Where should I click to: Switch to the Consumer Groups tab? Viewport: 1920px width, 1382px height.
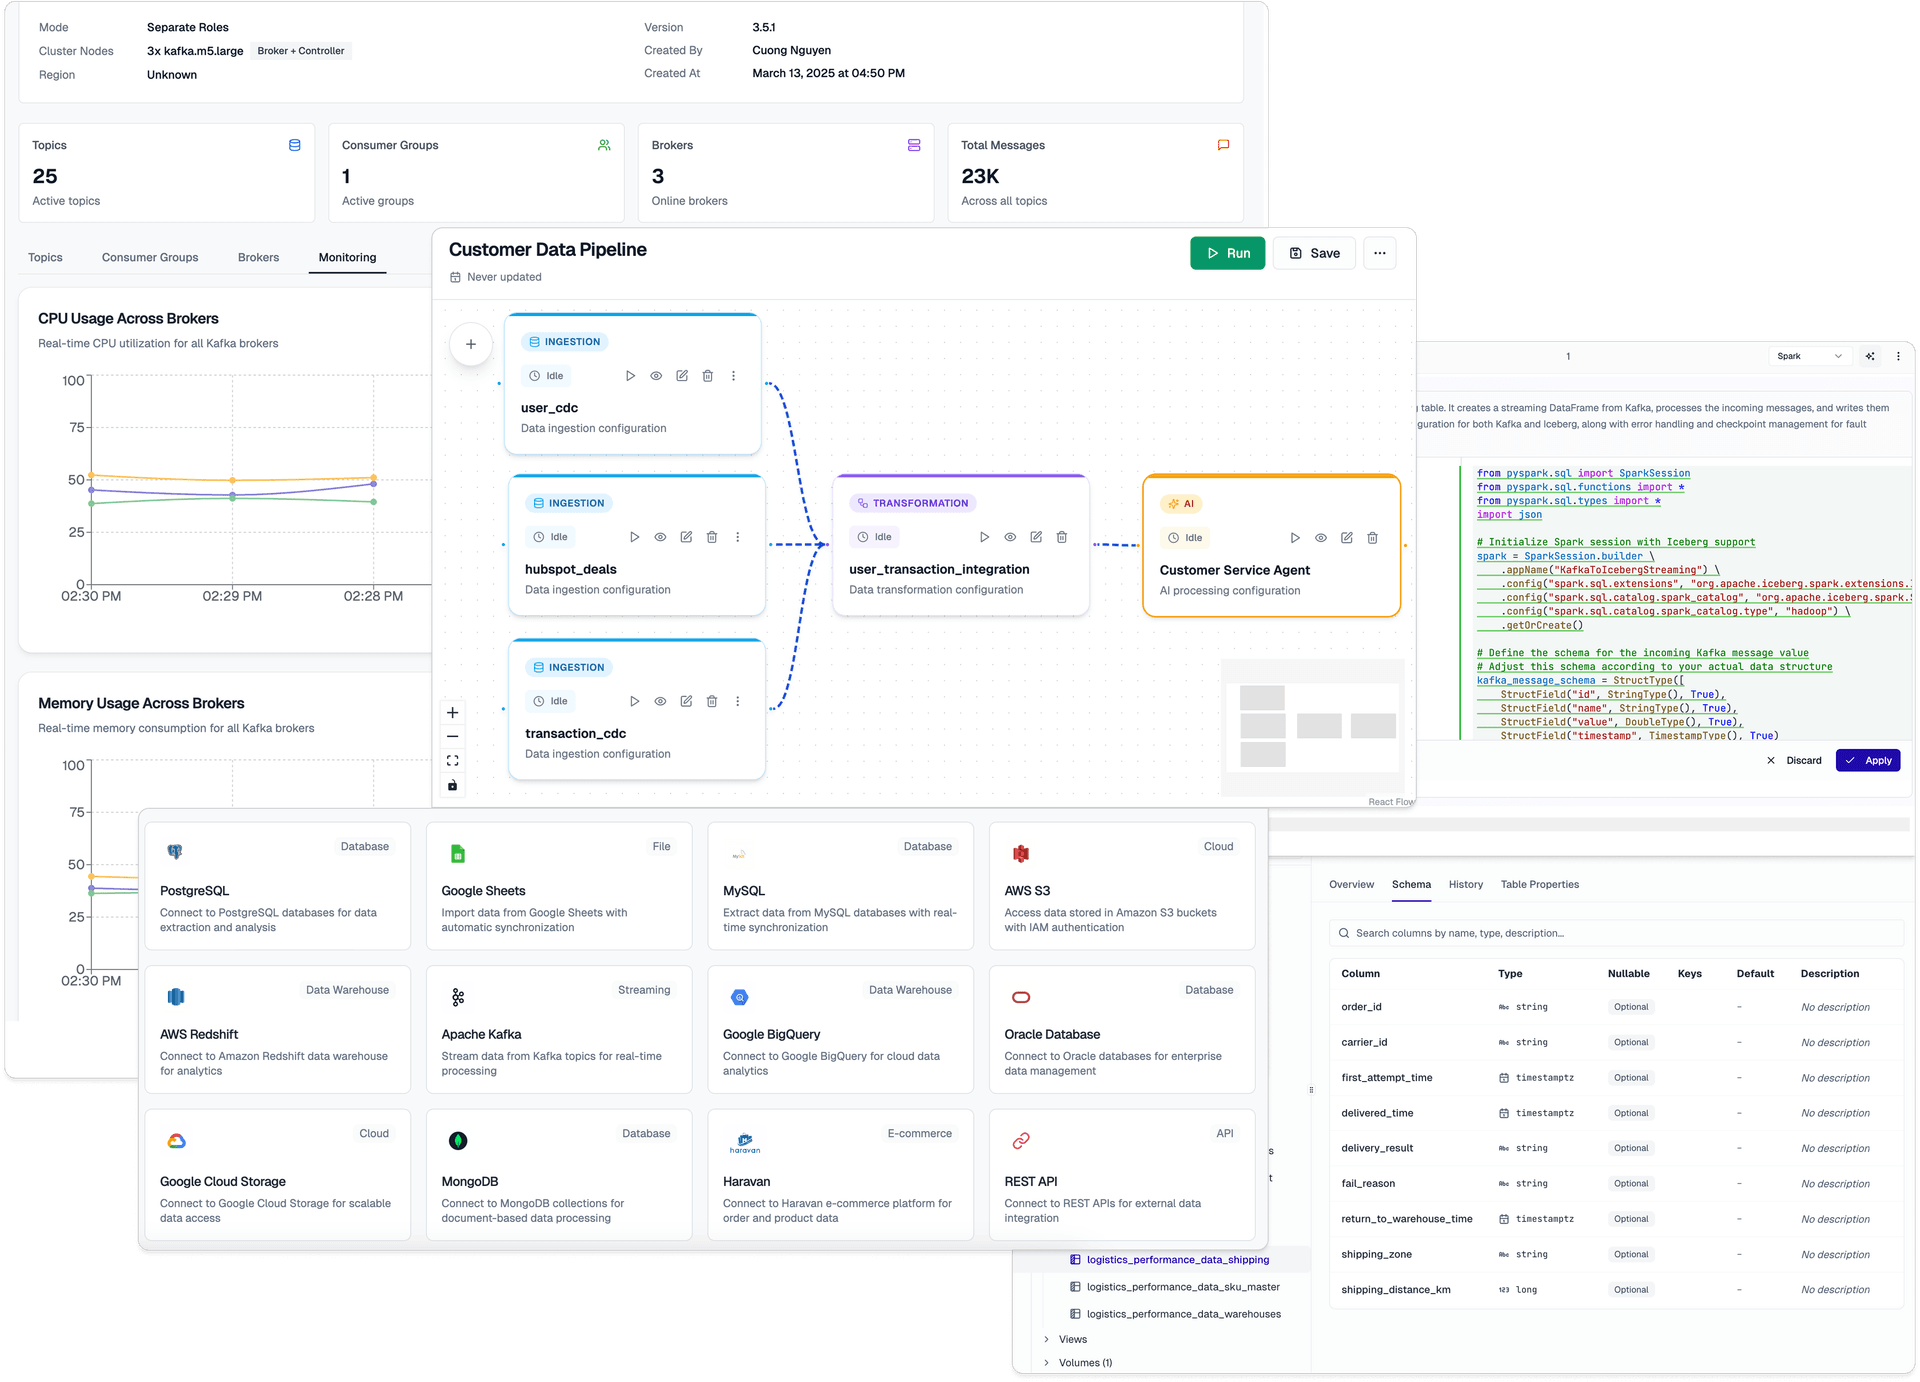pyautogui.click(x=149, y=257)
